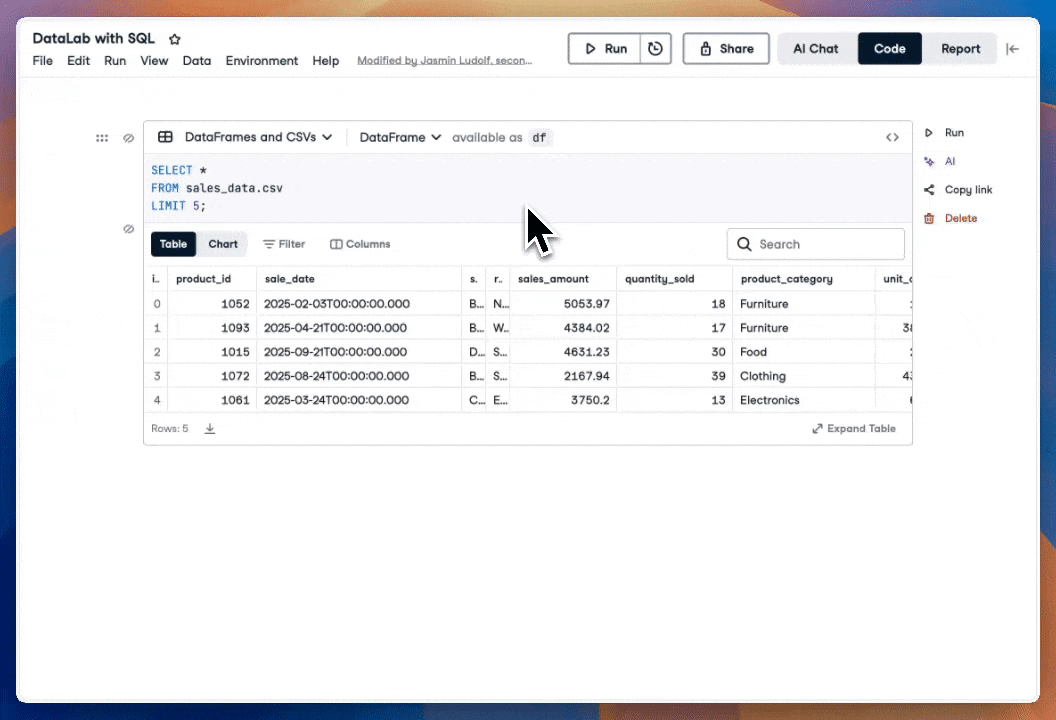
Task: Click the Columns button label
Action: [x=368, y=244]
